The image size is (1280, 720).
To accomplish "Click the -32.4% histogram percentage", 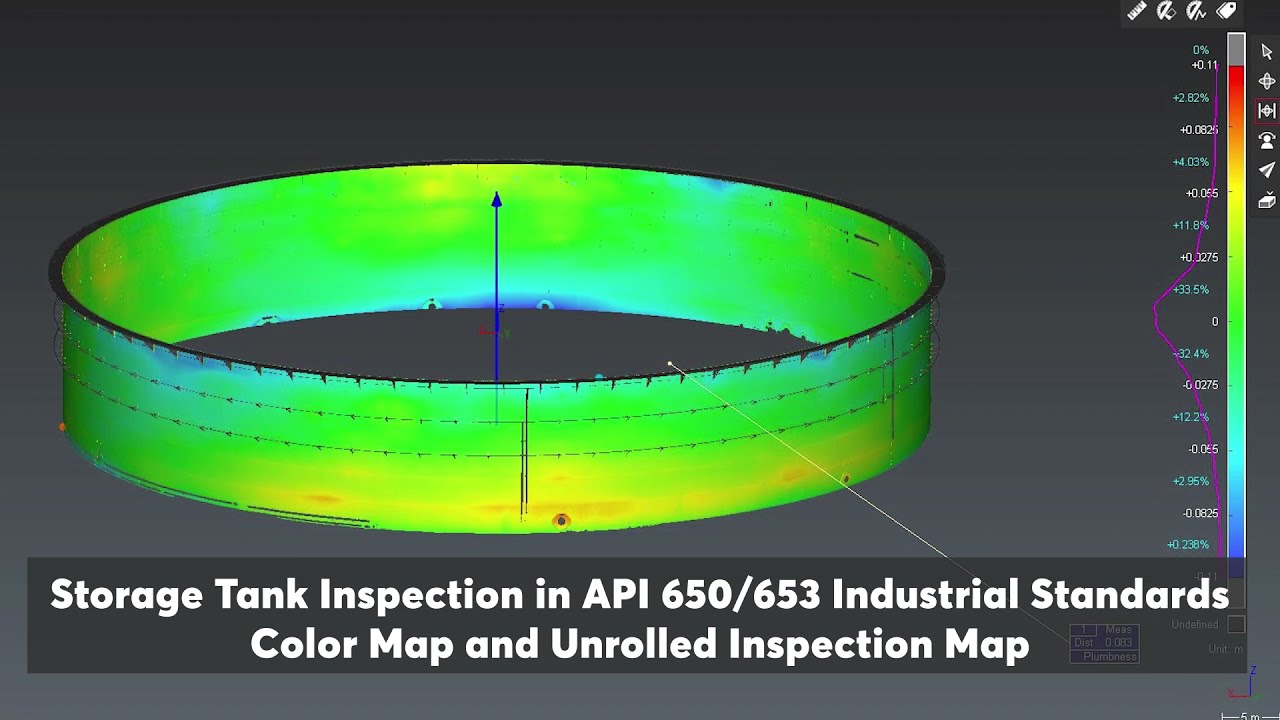I will (x=1191, y=354).
